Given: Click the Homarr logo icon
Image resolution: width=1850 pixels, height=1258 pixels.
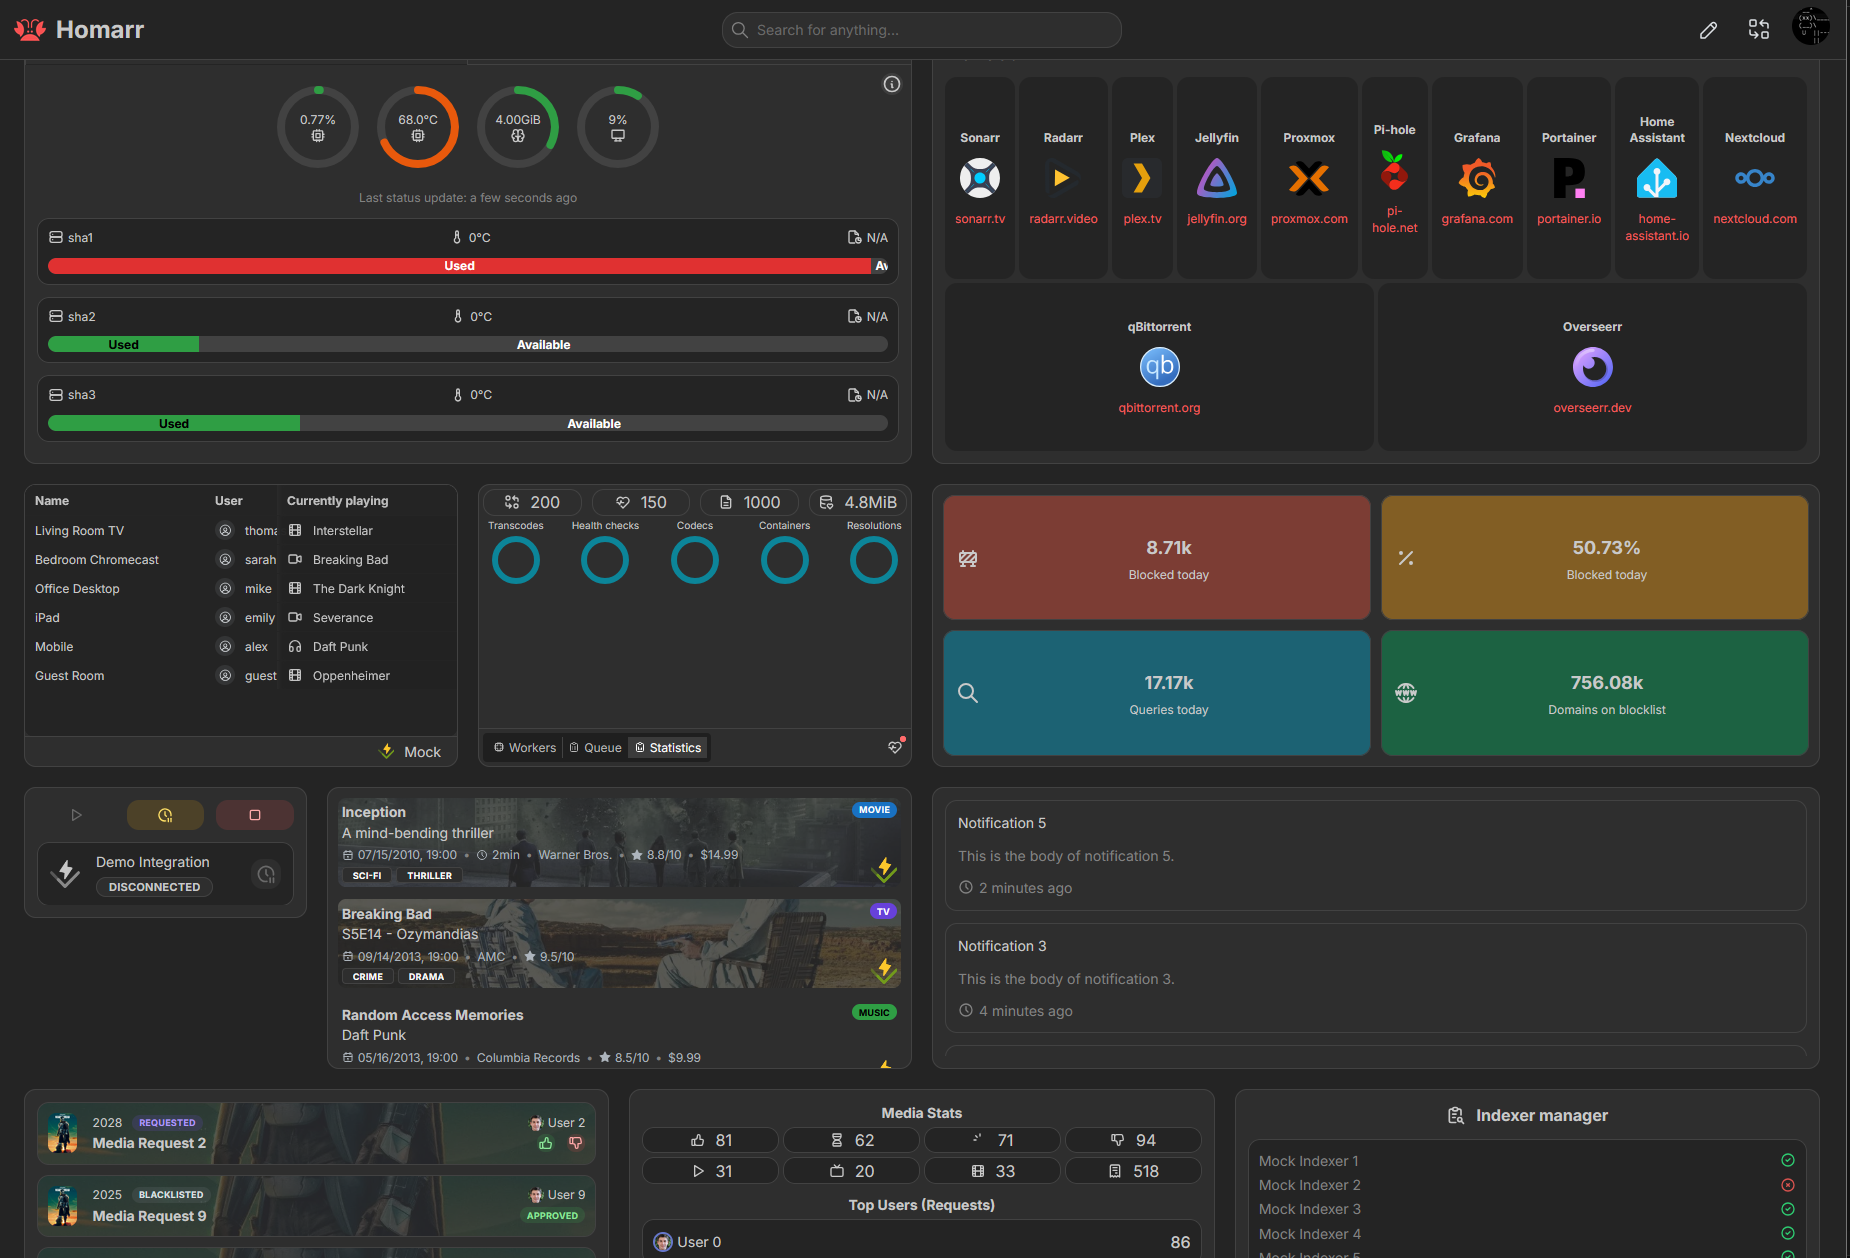Looking at the screenshot, I should [x=30, y=30].
